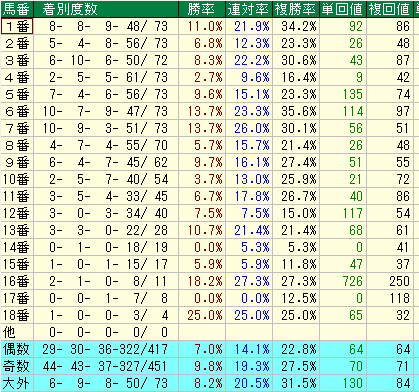Click the 118 複回値 for 17番
This screenshot has width=419, height=392.
click(x=400, y=298)
